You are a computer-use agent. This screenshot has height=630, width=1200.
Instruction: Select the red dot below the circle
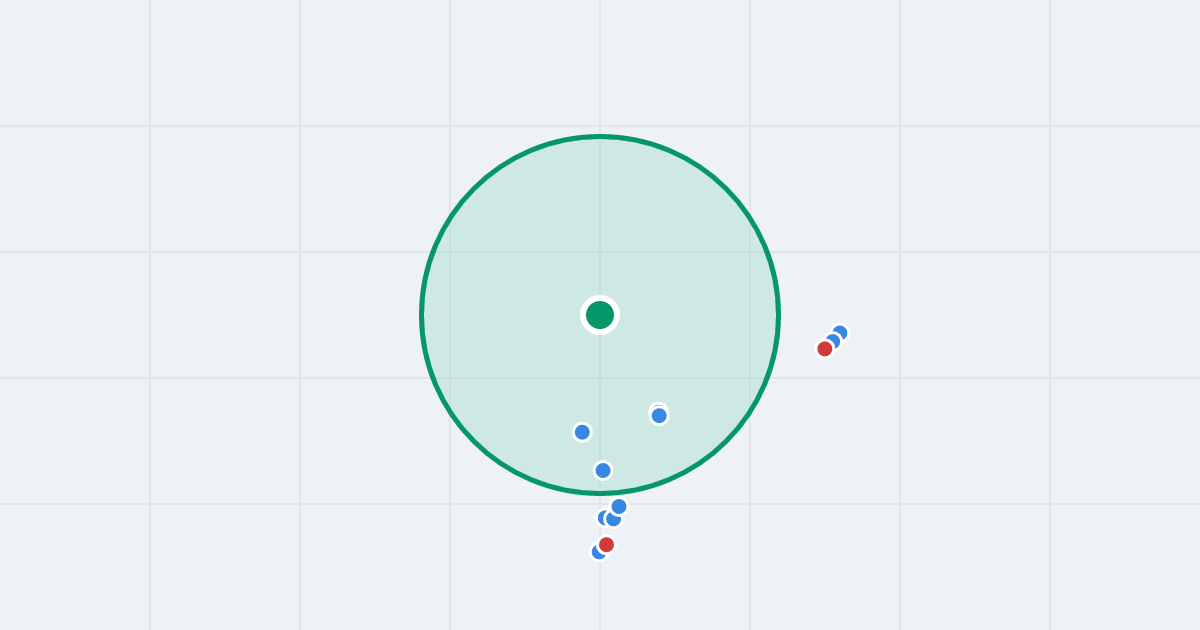click(606, 545)
